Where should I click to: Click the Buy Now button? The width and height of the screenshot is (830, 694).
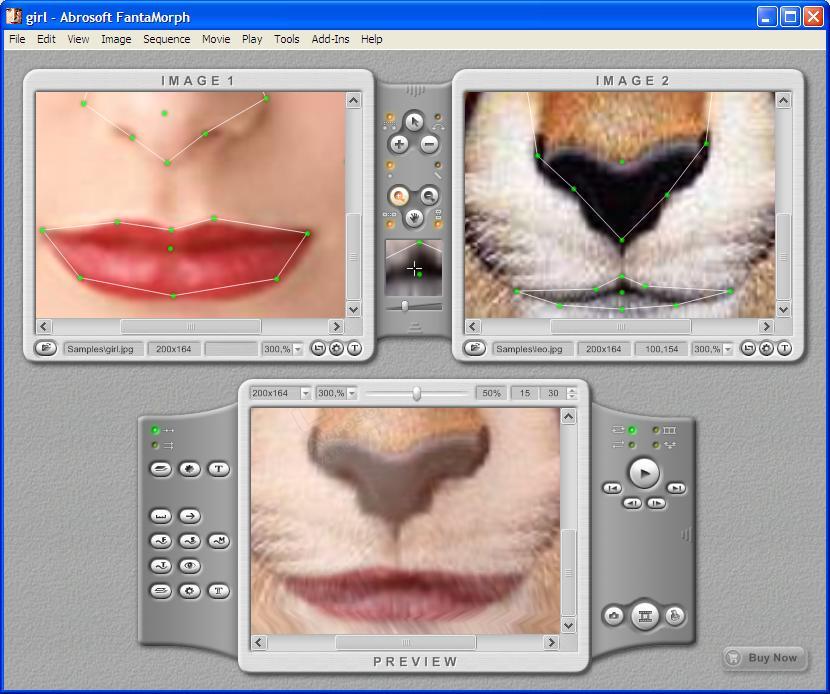click(x=764, y=658)
